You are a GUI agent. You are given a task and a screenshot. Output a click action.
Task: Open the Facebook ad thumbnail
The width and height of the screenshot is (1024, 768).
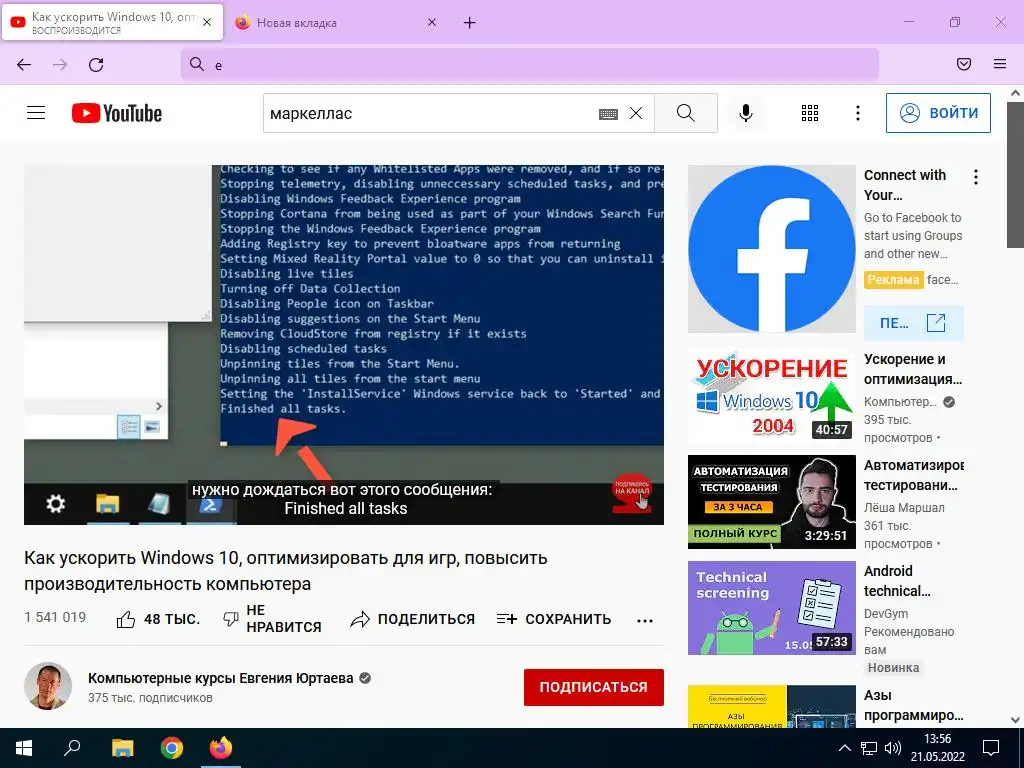[x=771, y=248]
